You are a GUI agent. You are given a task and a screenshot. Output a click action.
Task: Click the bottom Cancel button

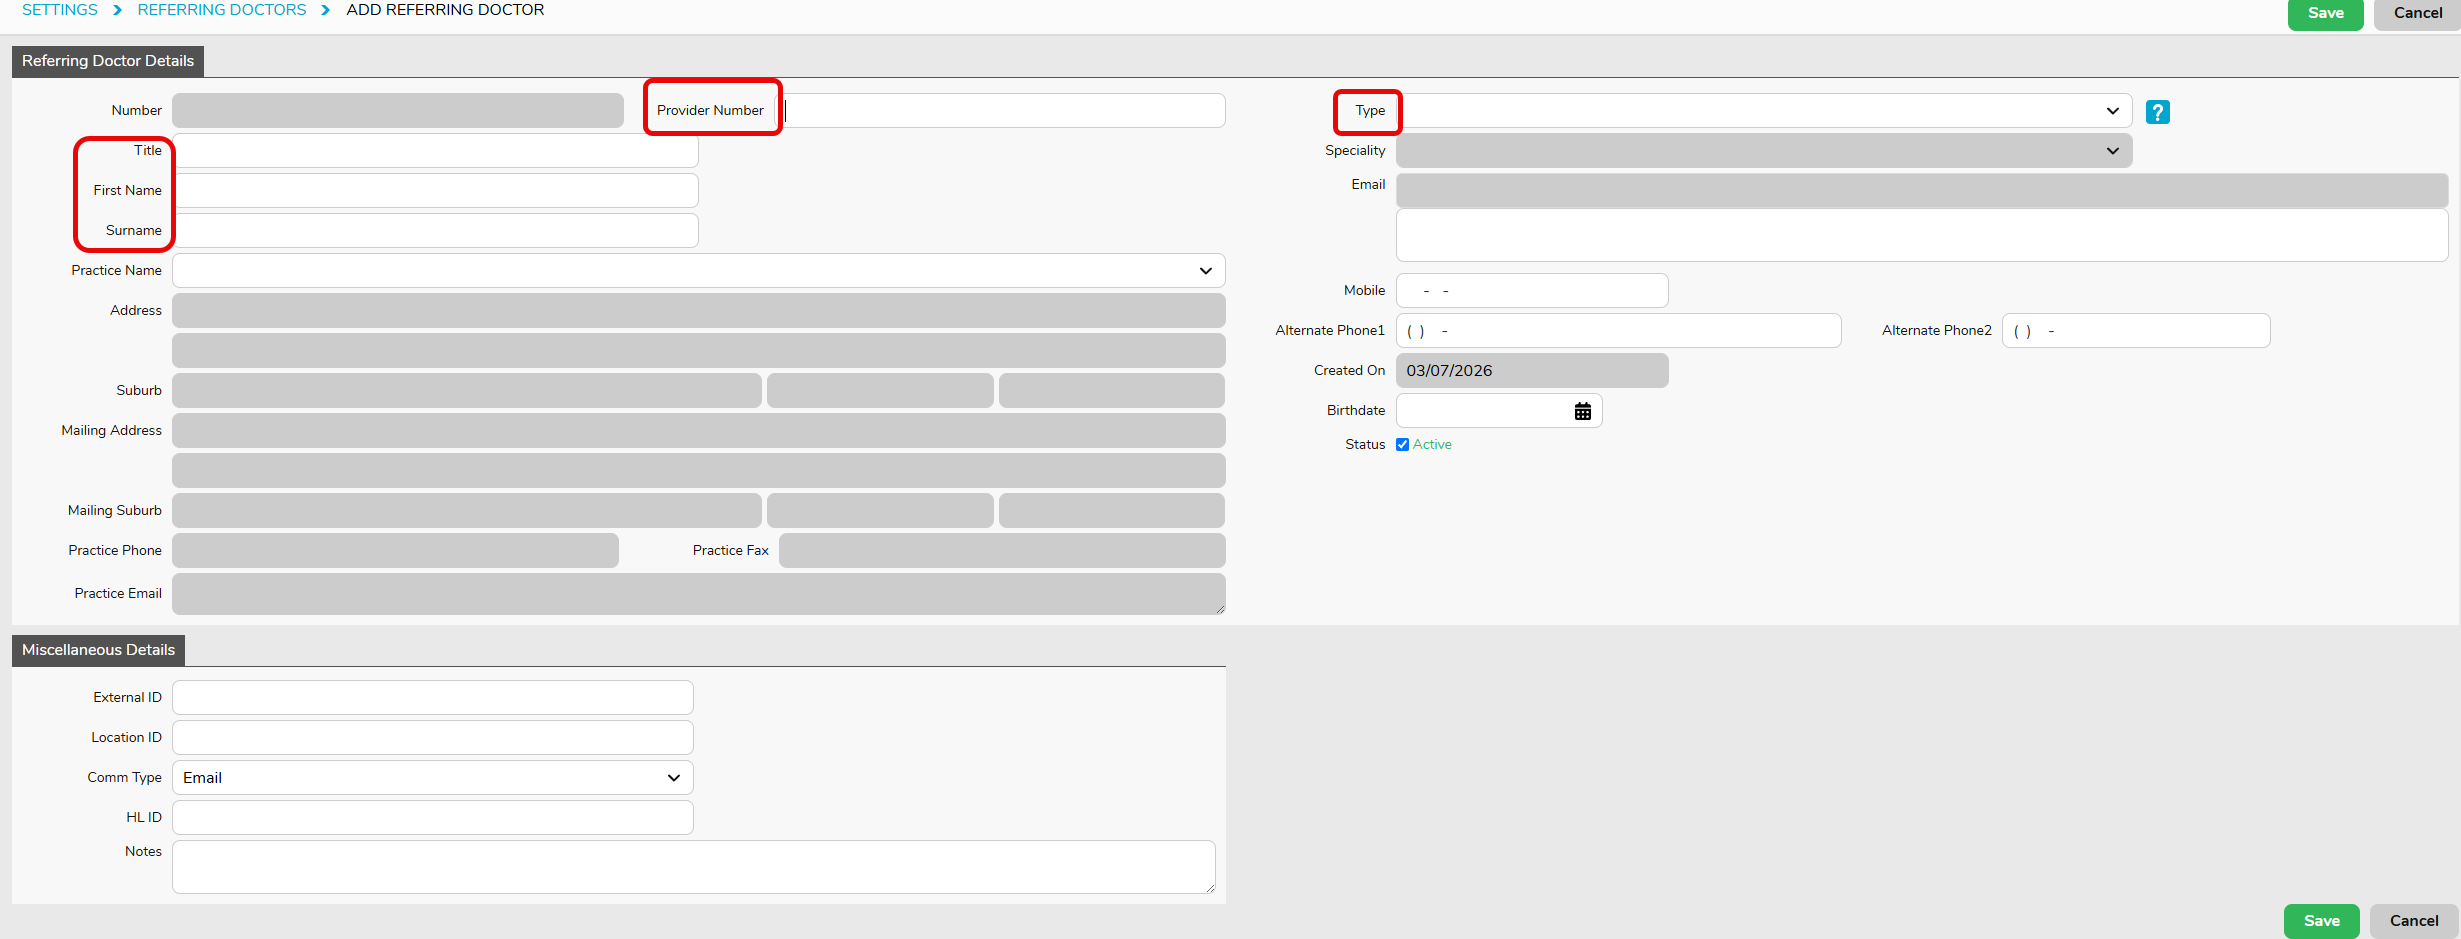point(2413,921)
